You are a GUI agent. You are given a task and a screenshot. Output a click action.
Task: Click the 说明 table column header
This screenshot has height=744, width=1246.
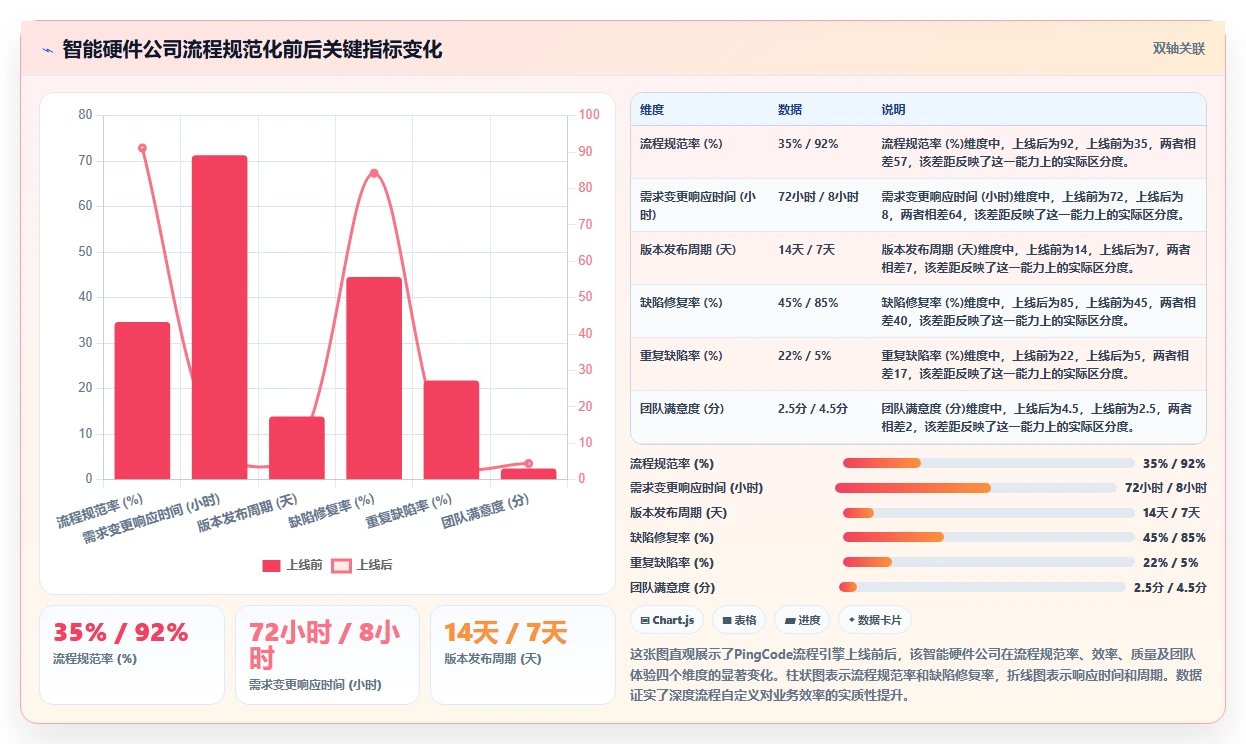893,109
